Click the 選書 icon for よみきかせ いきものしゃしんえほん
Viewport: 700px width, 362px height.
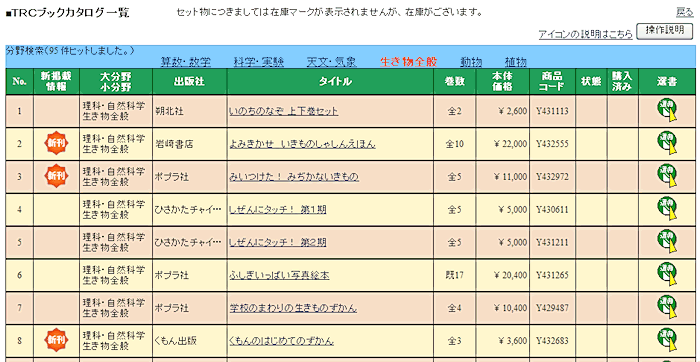pos(667,143)
